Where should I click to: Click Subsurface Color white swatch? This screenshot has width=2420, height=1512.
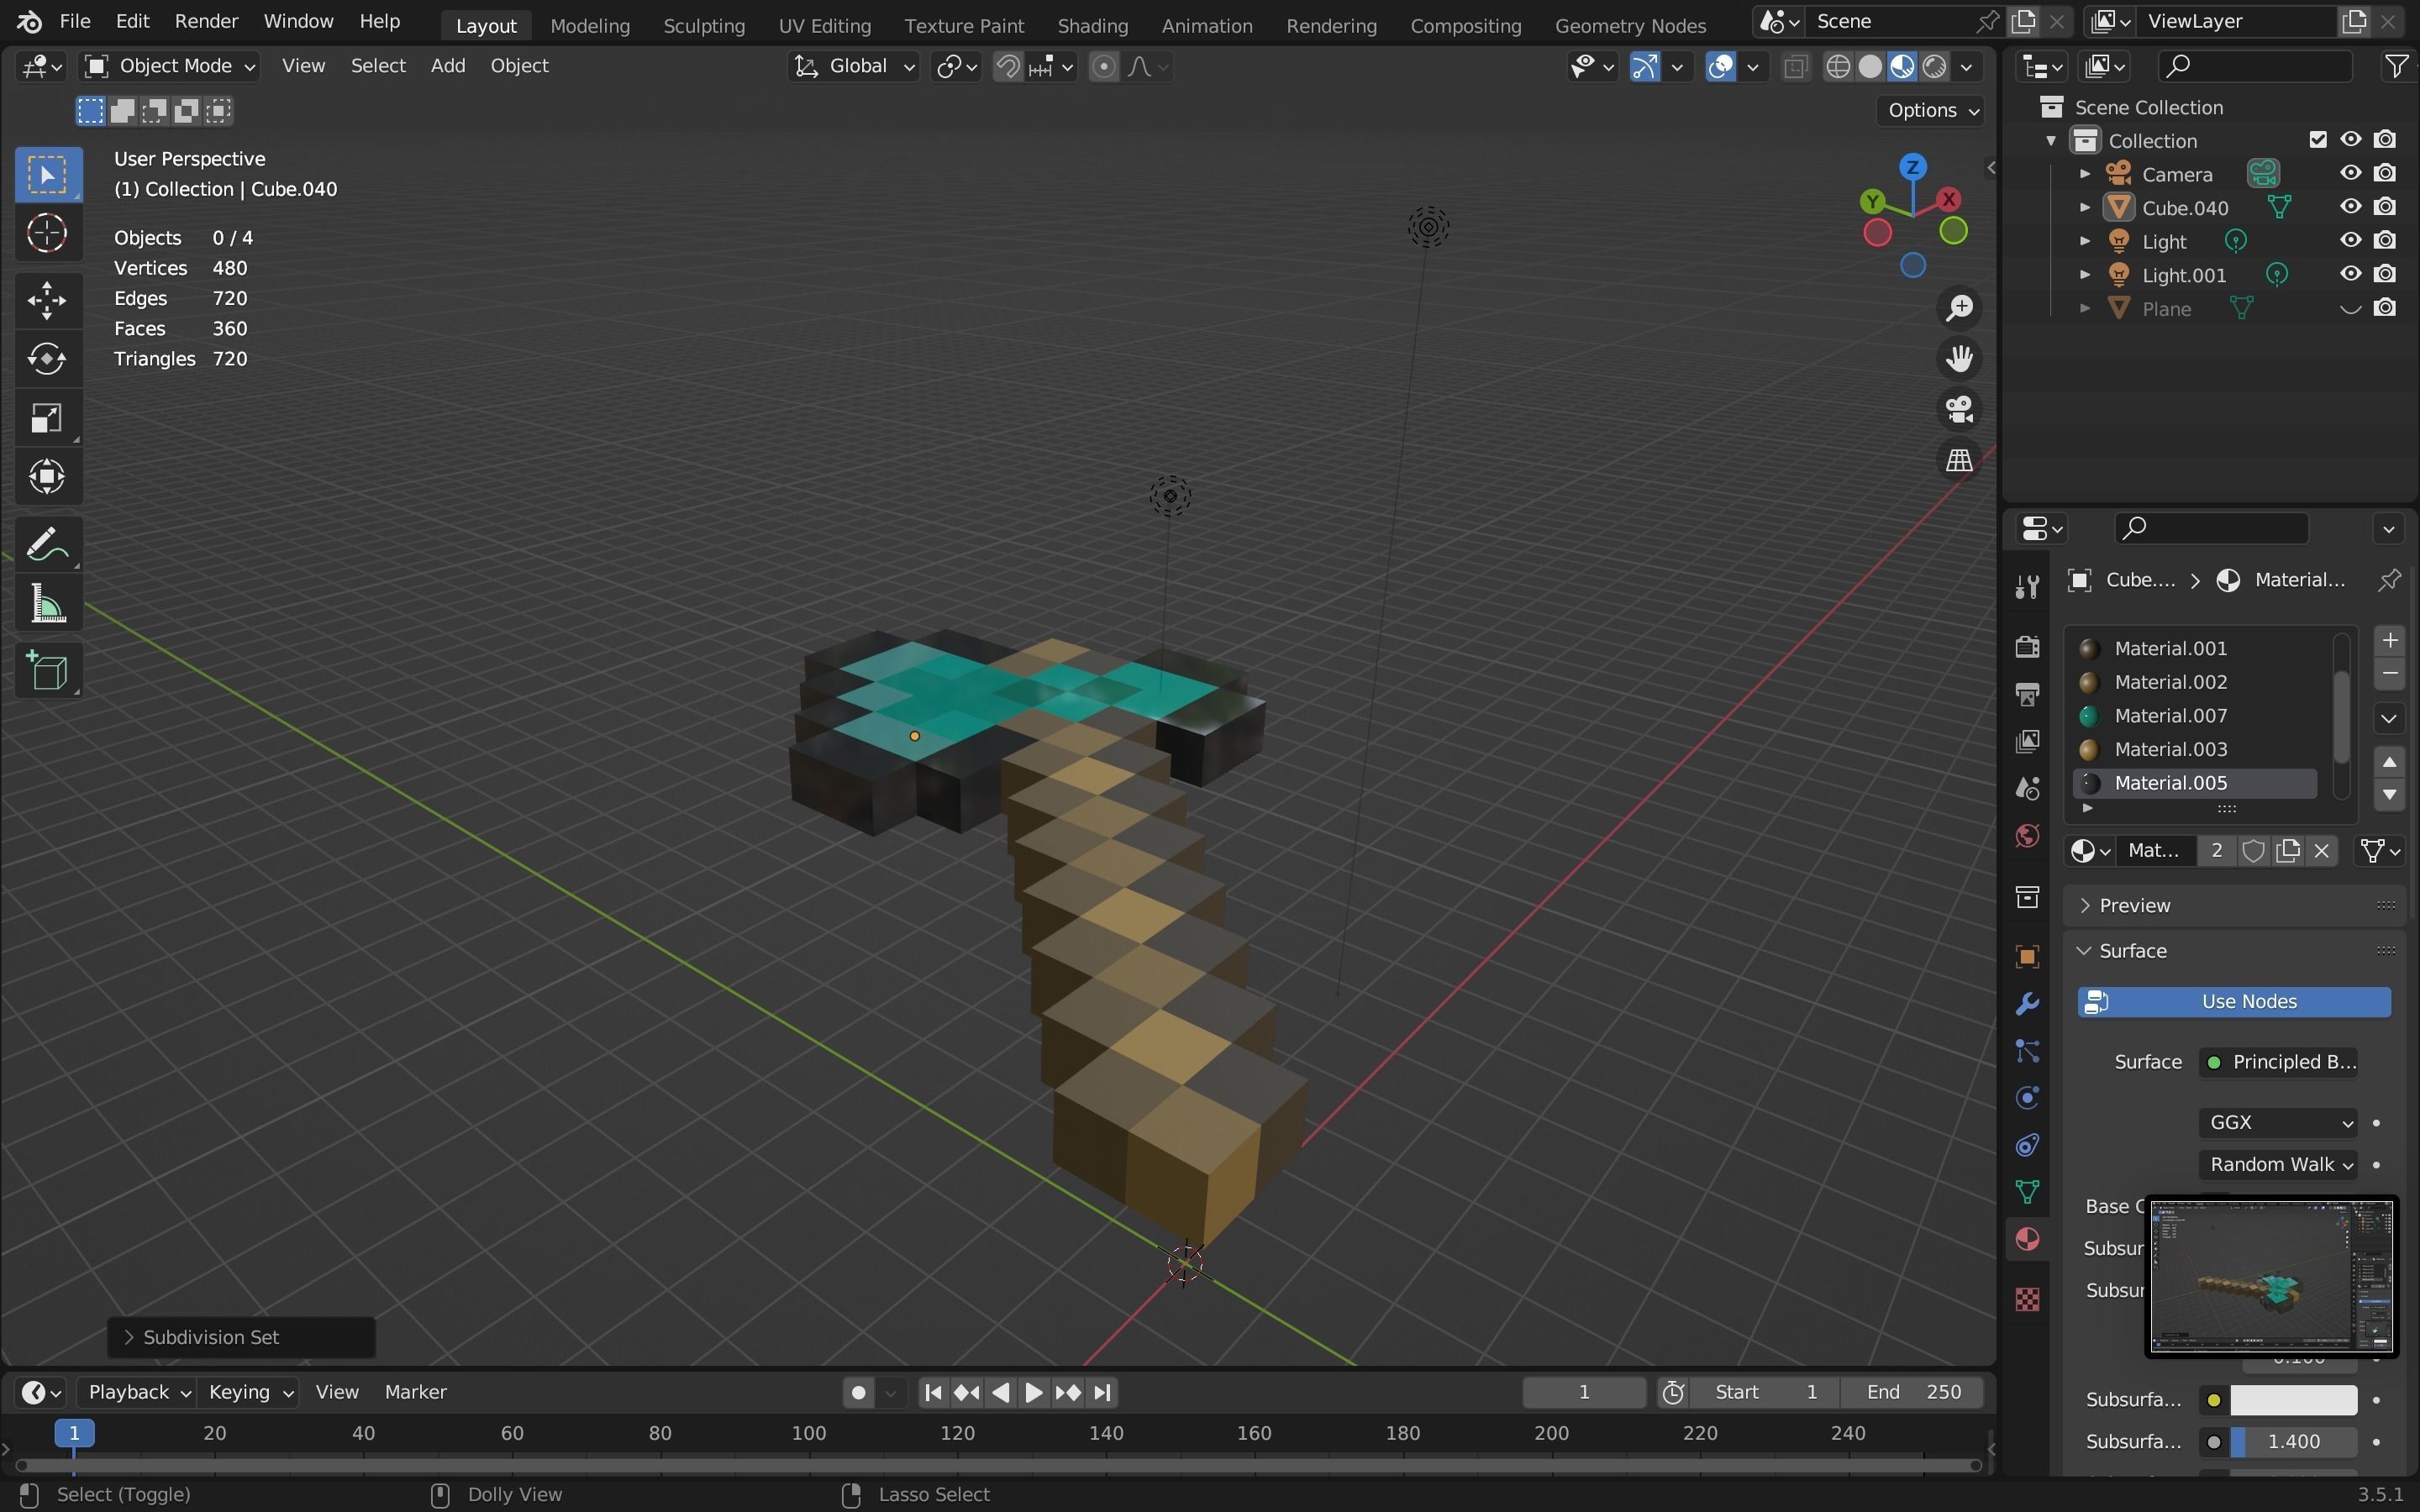(2293, 1401)
